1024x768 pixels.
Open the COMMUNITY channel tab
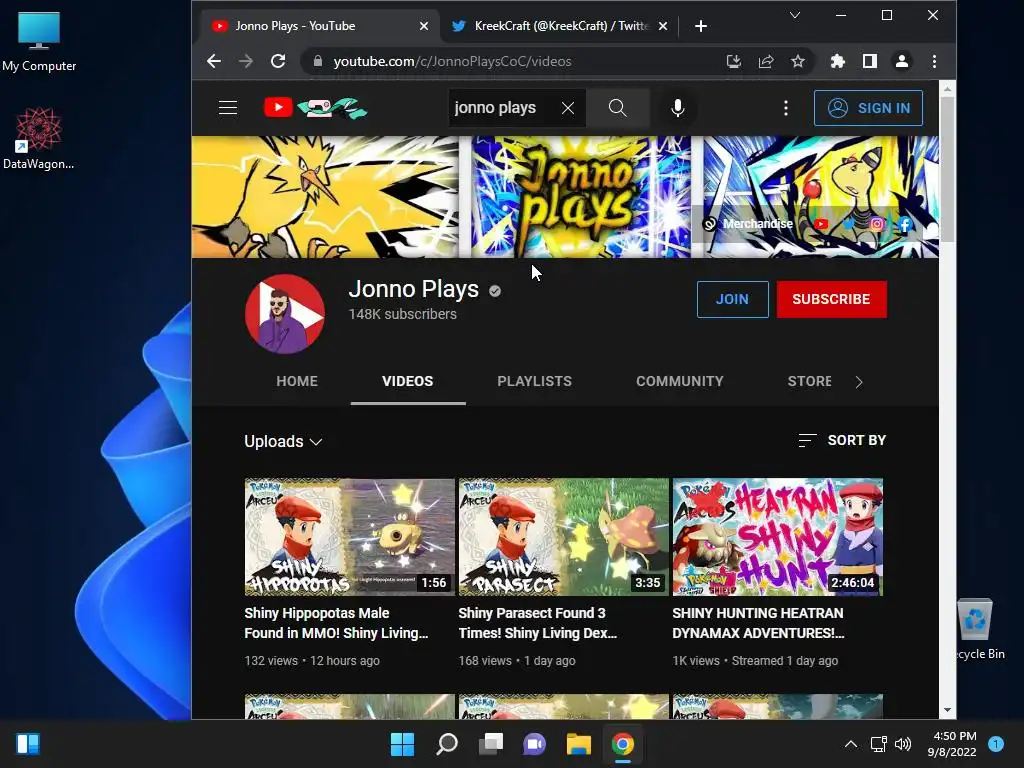[x=680, y=381]
